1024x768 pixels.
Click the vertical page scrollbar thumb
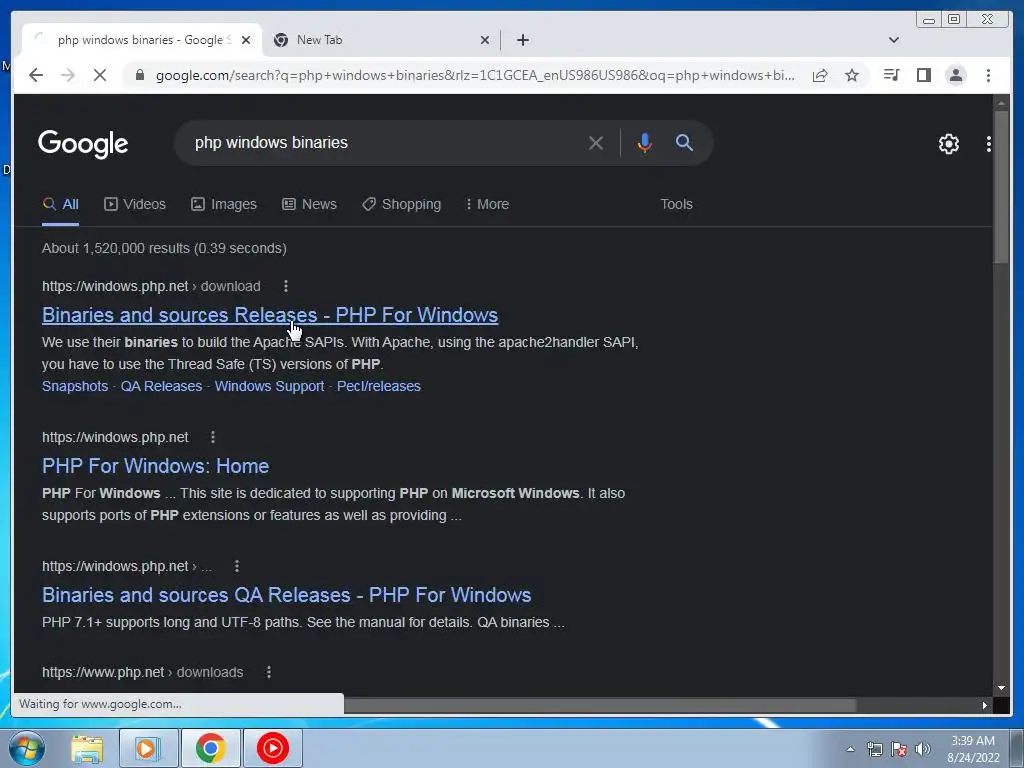[x=1000, y=186]
